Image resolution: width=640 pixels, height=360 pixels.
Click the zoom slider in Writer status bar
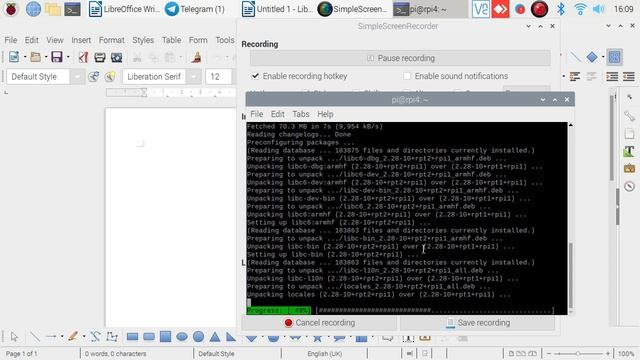pyautogui.click(x=578, y=353)
